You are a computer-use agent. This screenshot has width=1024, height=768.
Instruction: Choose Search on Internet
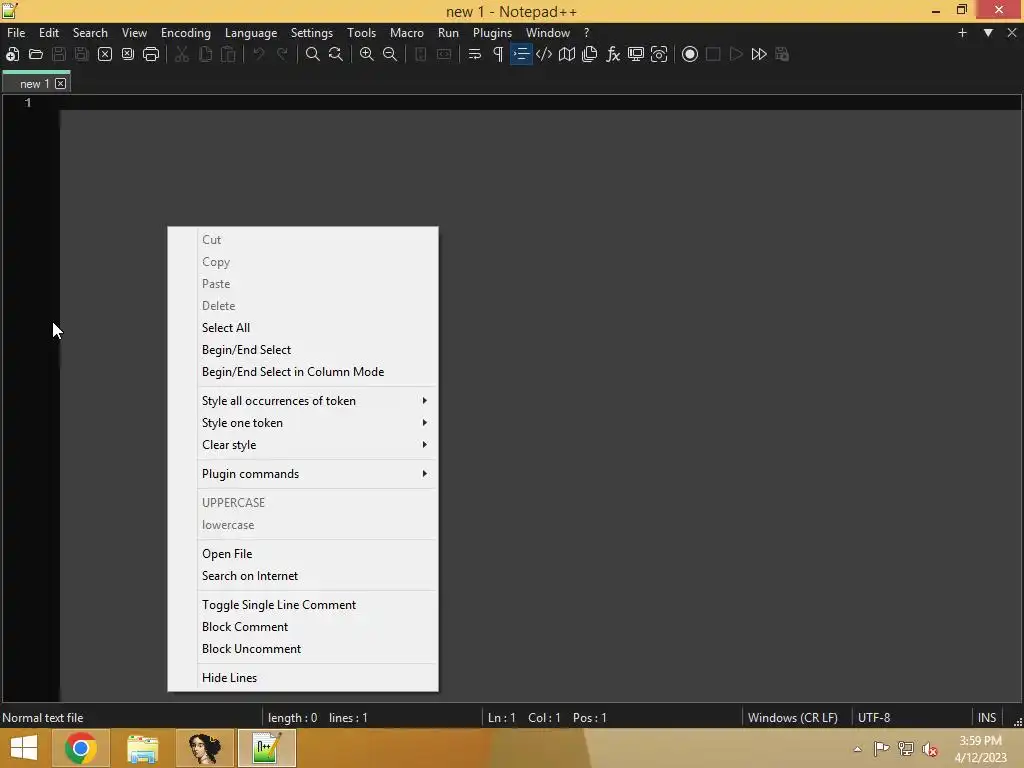coord(303,576)
